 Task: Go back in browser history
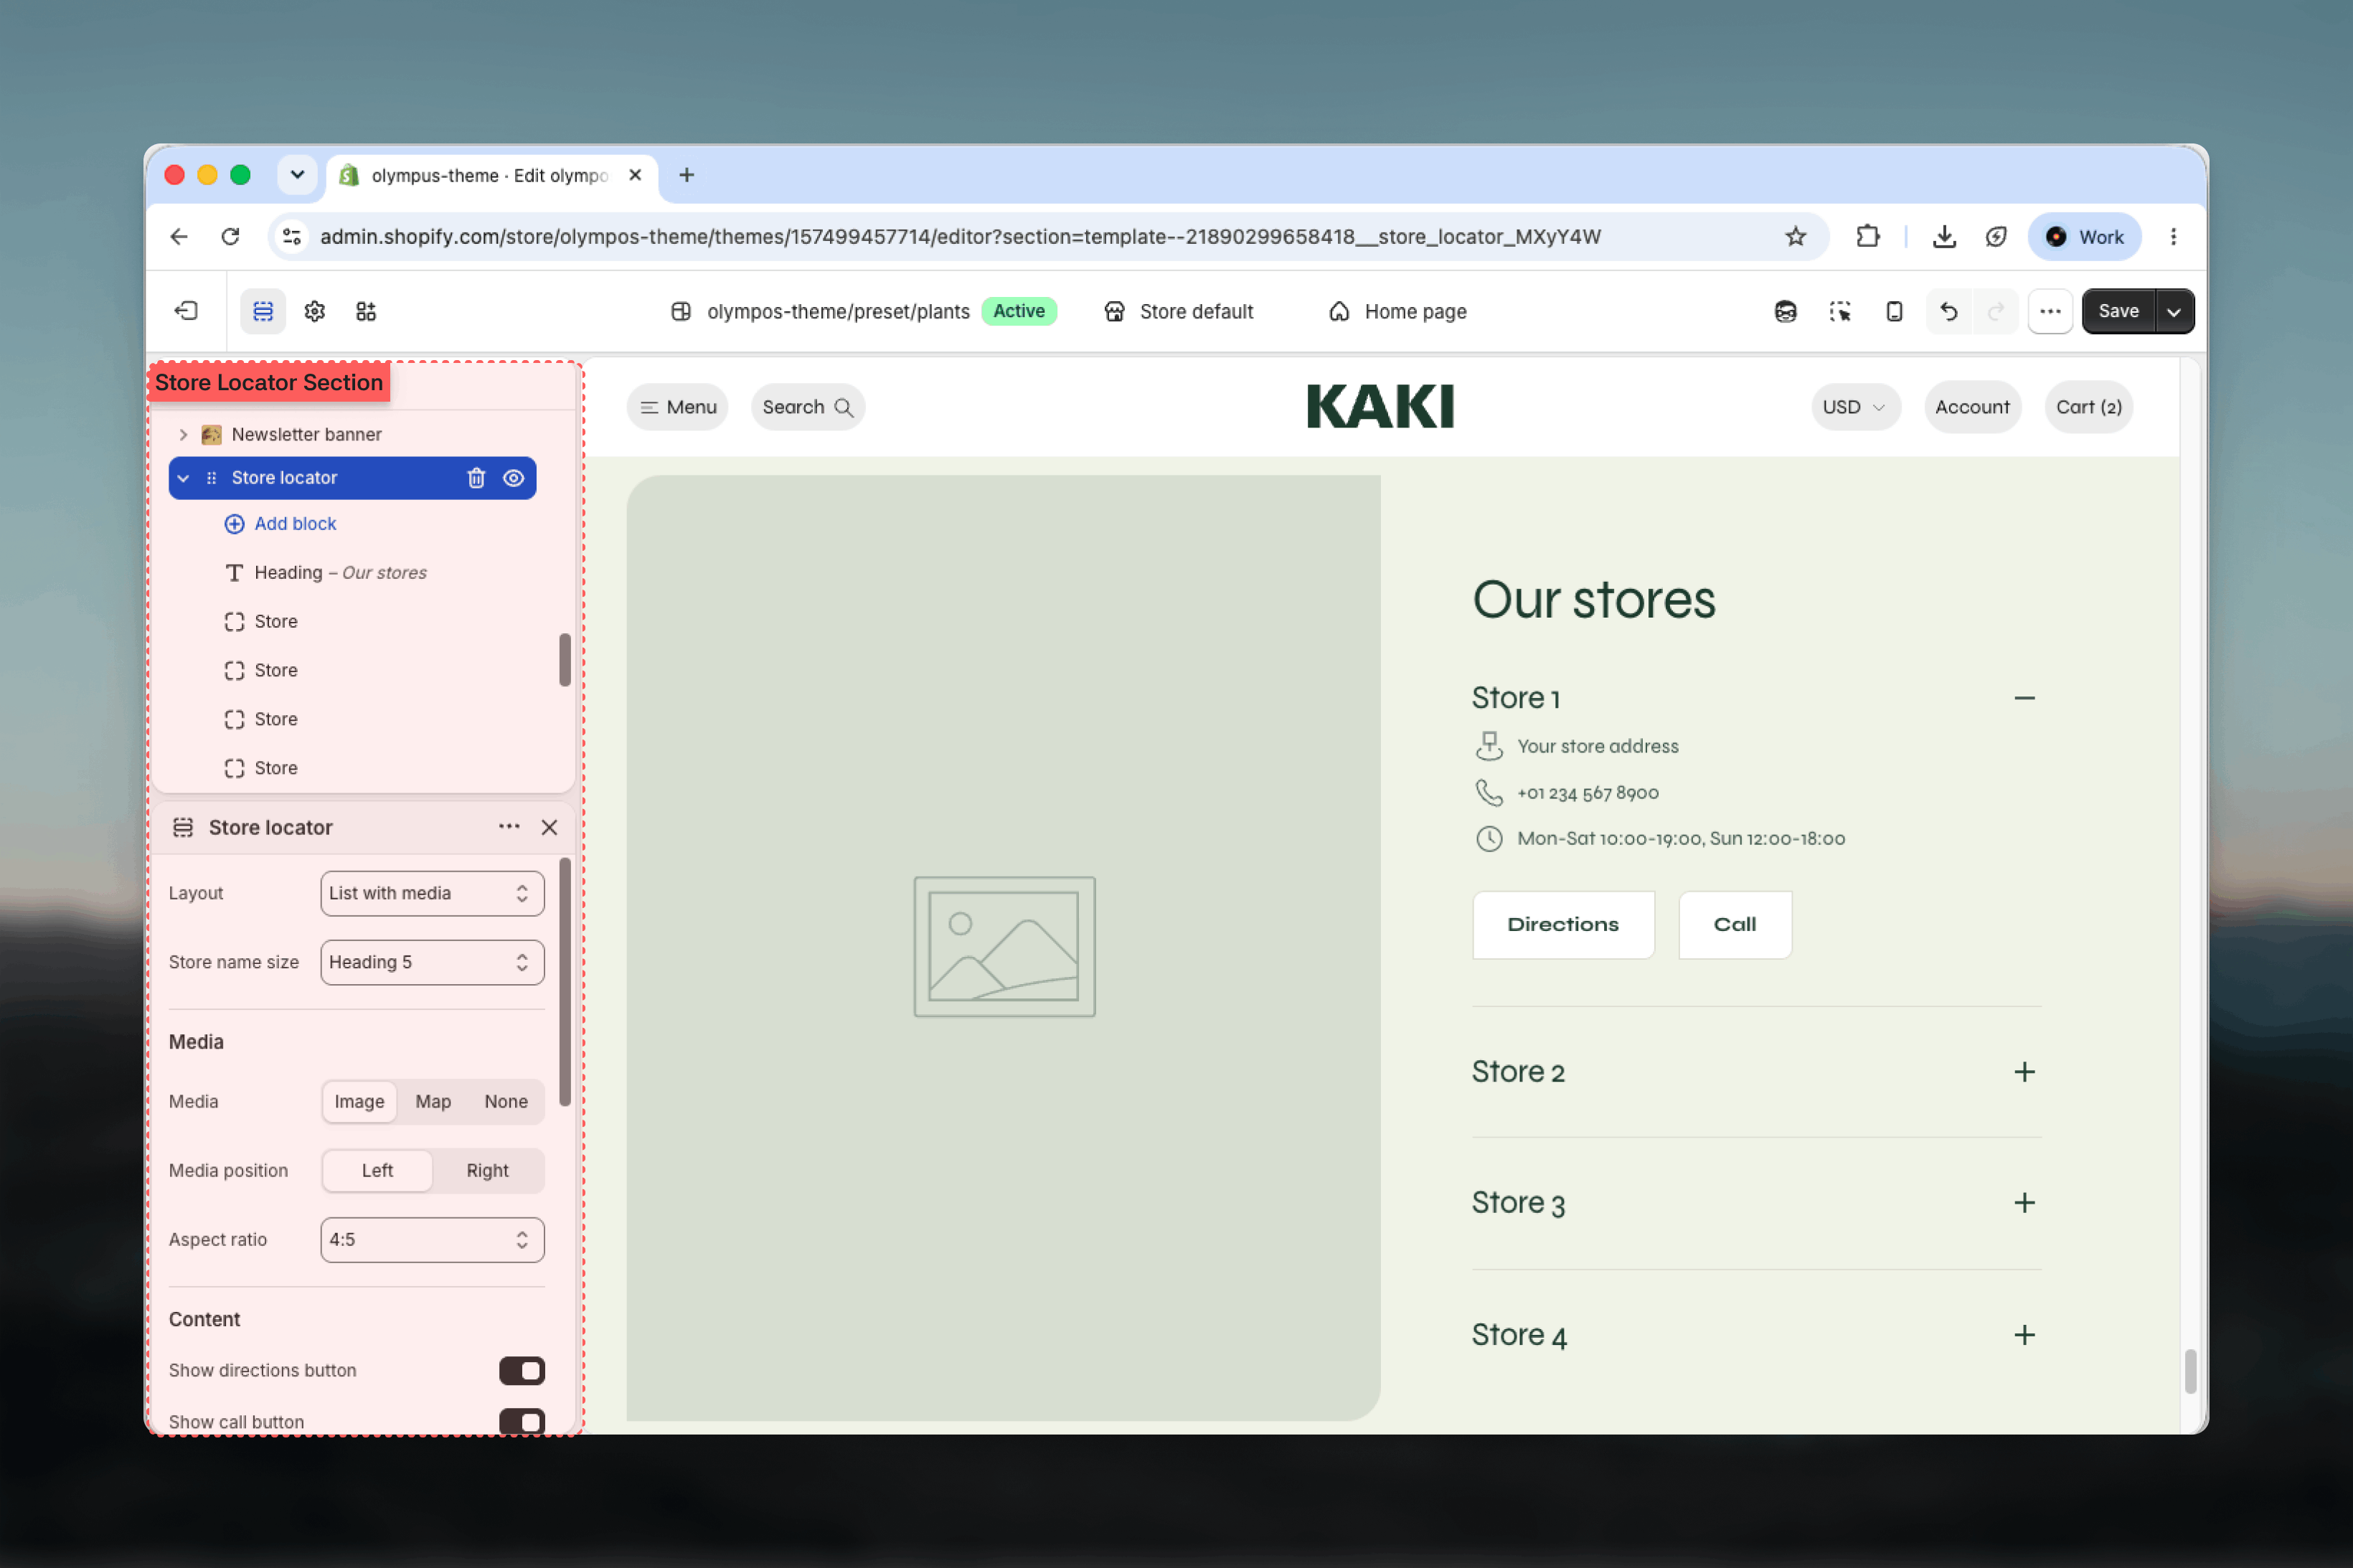(x=179, y=236)
